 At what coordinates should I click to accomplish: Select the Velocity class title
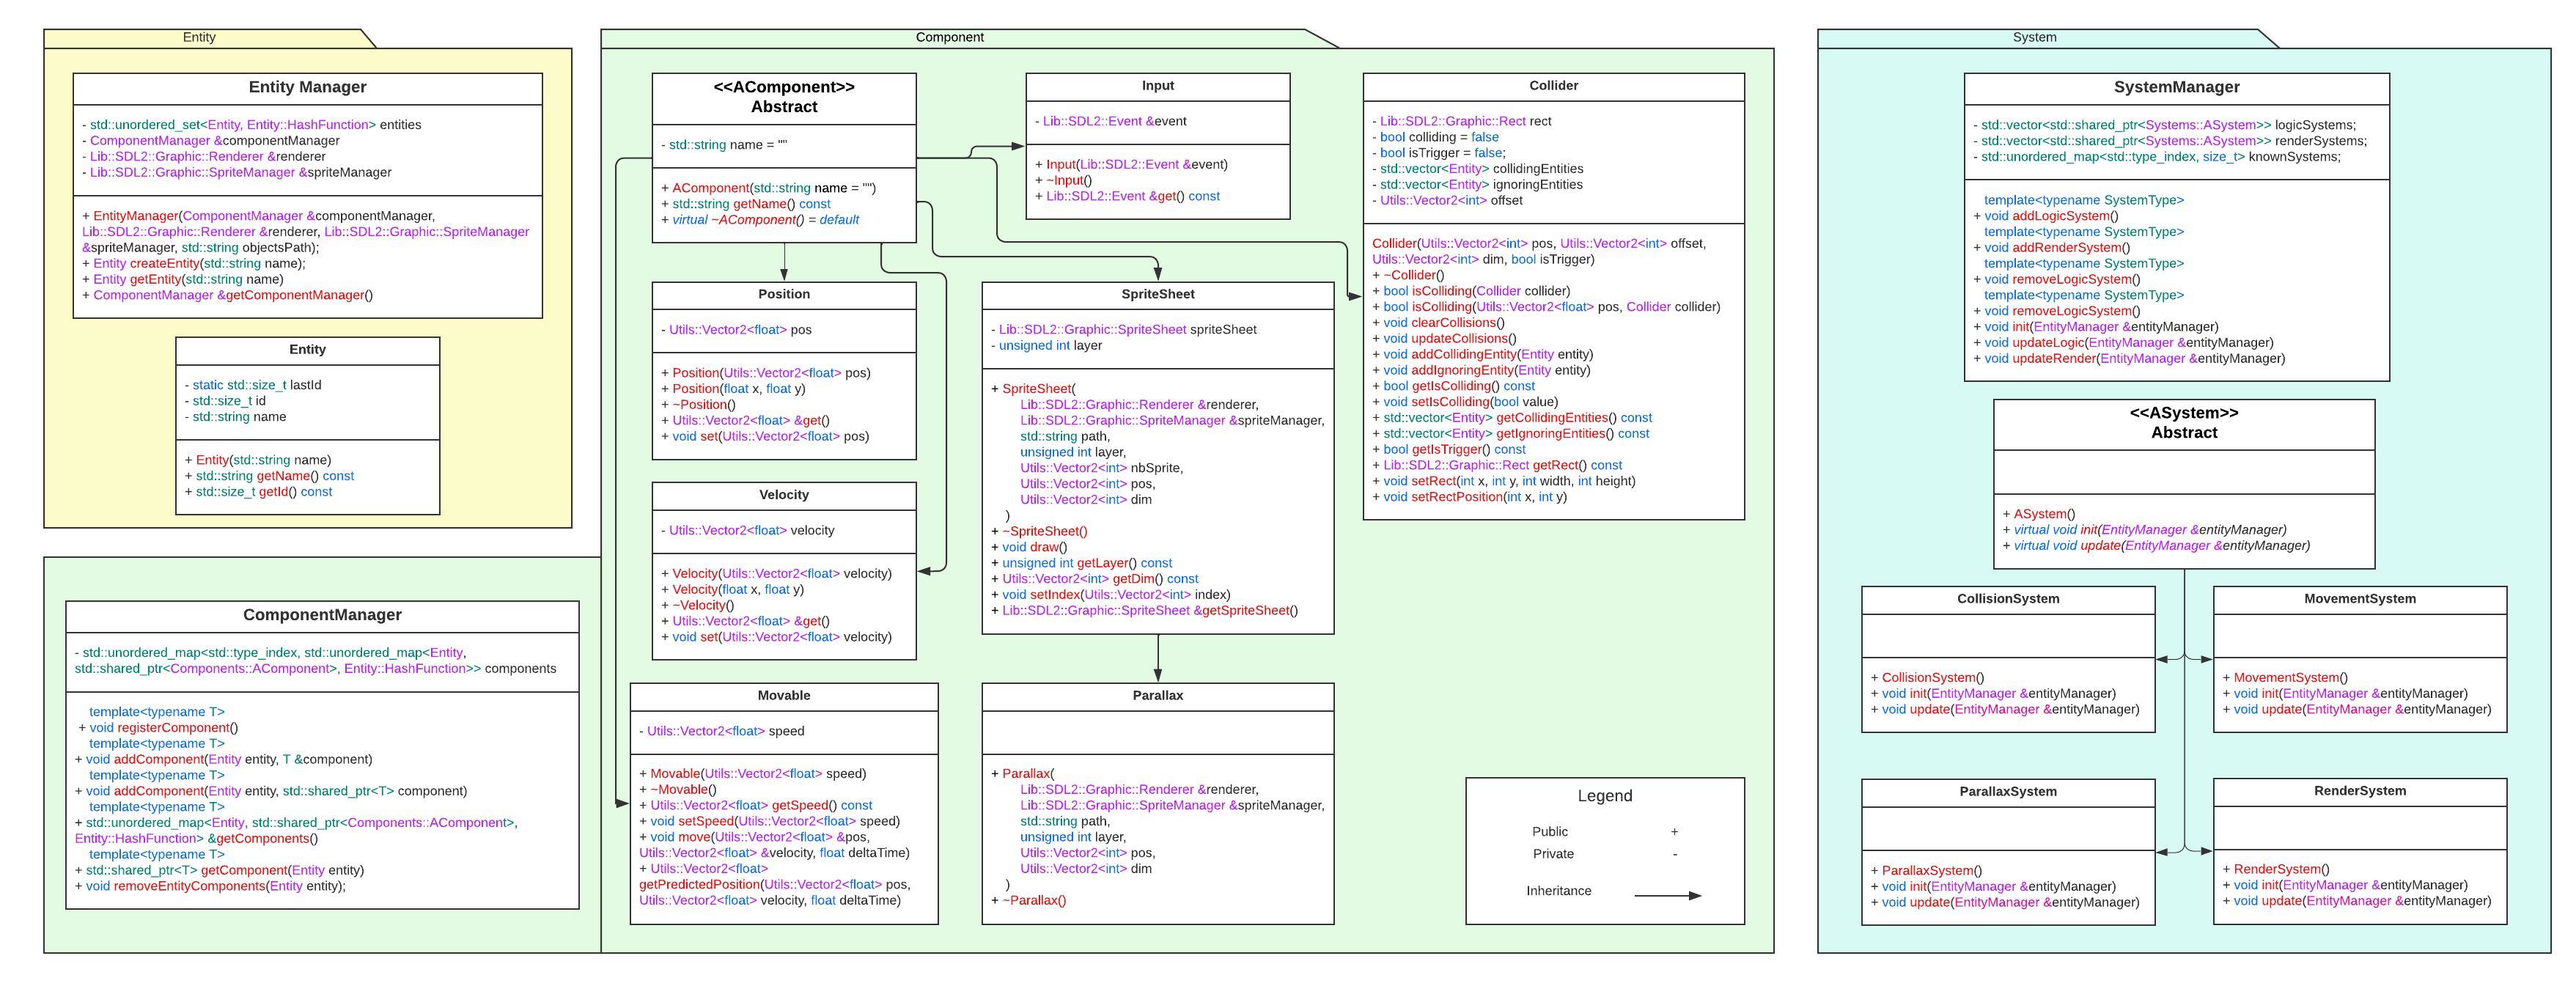coord(784,495)
